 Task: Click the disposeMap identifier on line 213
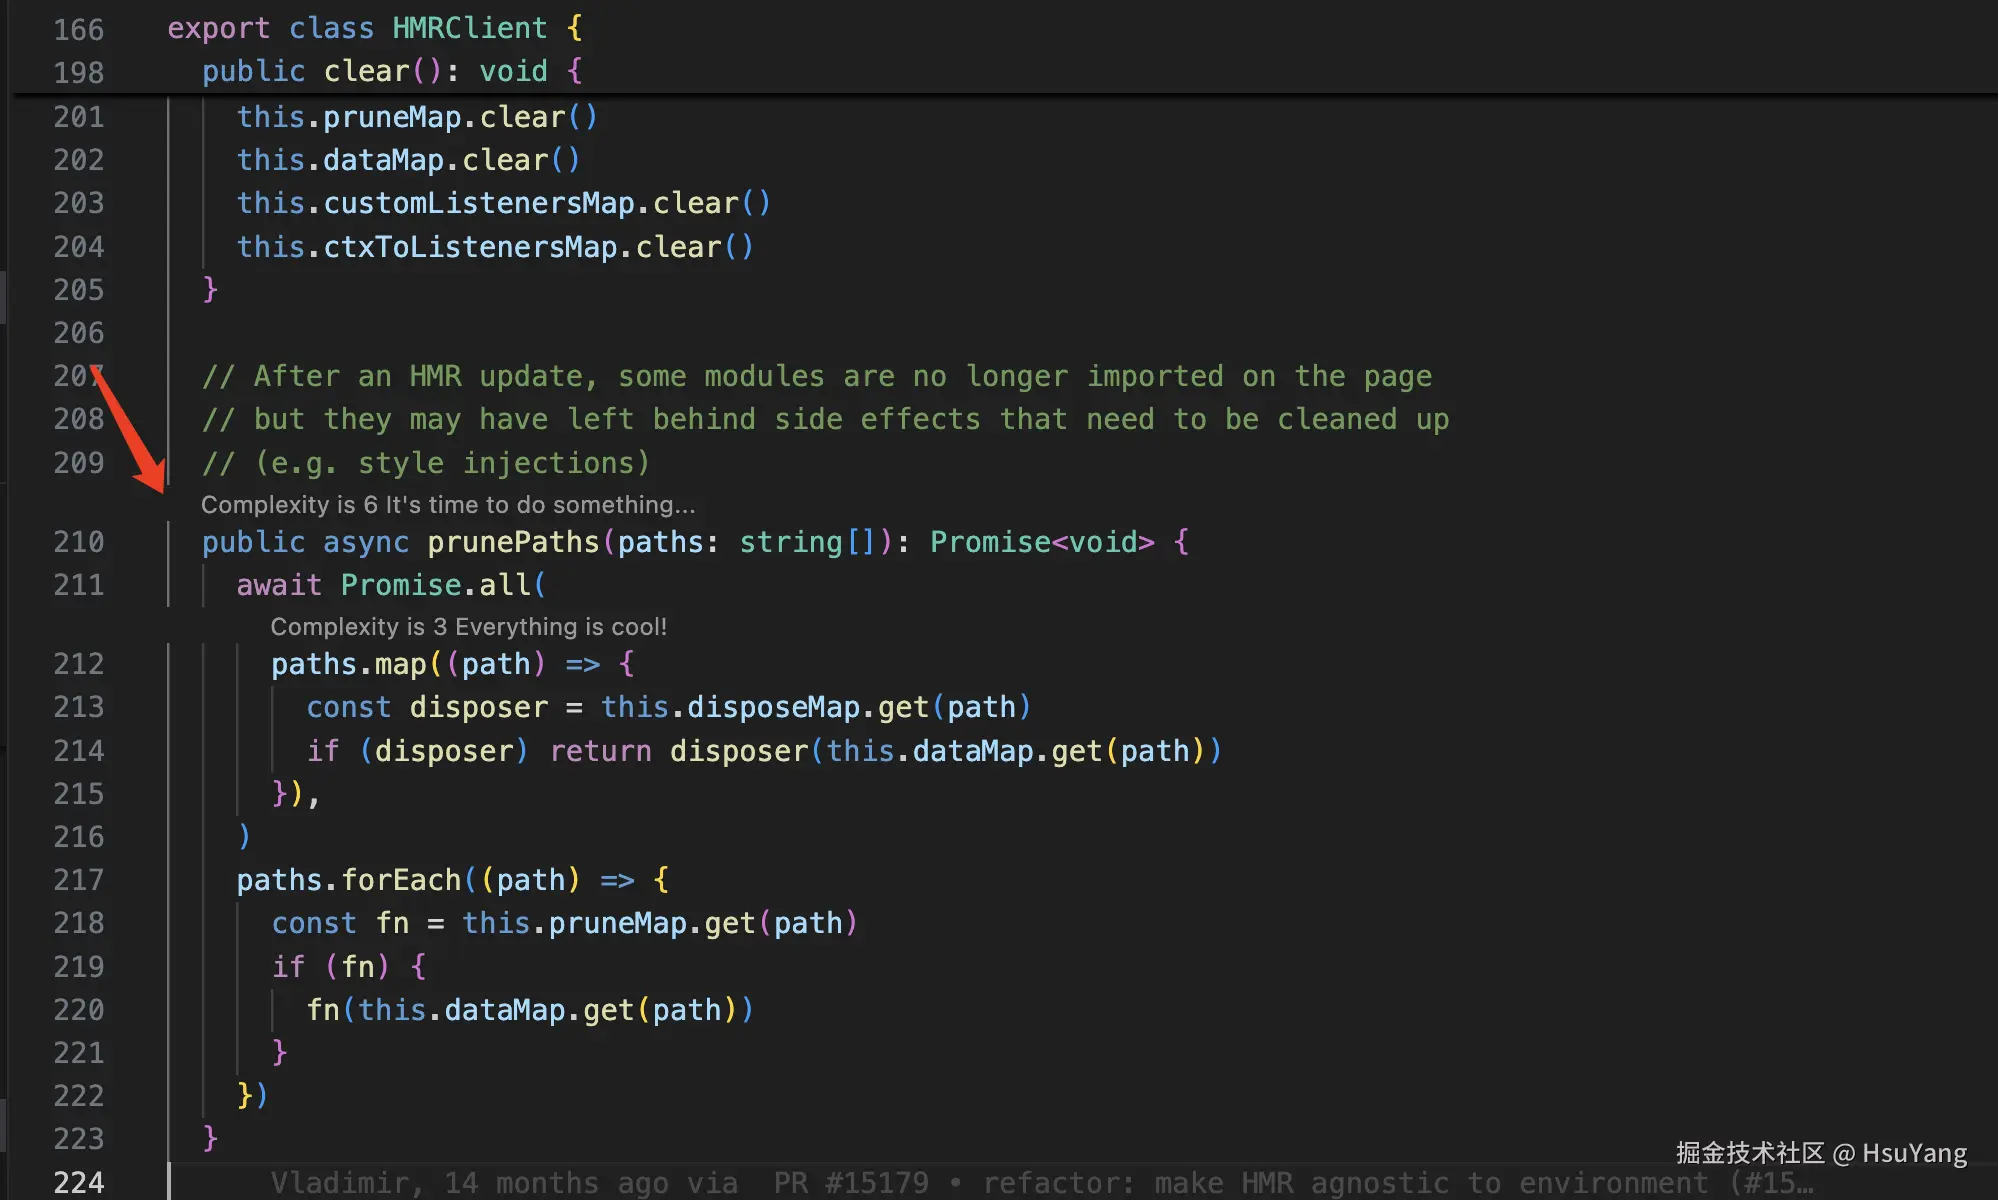tap(772, 707)
